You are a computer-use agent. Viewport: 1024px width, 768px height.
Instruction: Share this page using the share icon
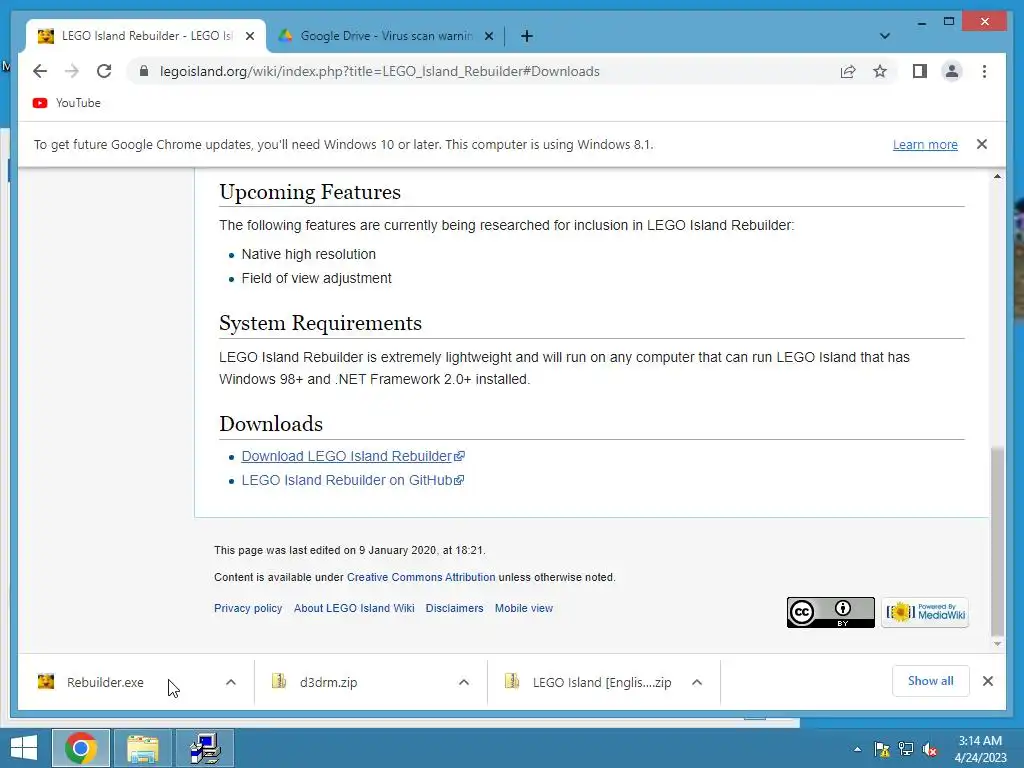(848, 71)
